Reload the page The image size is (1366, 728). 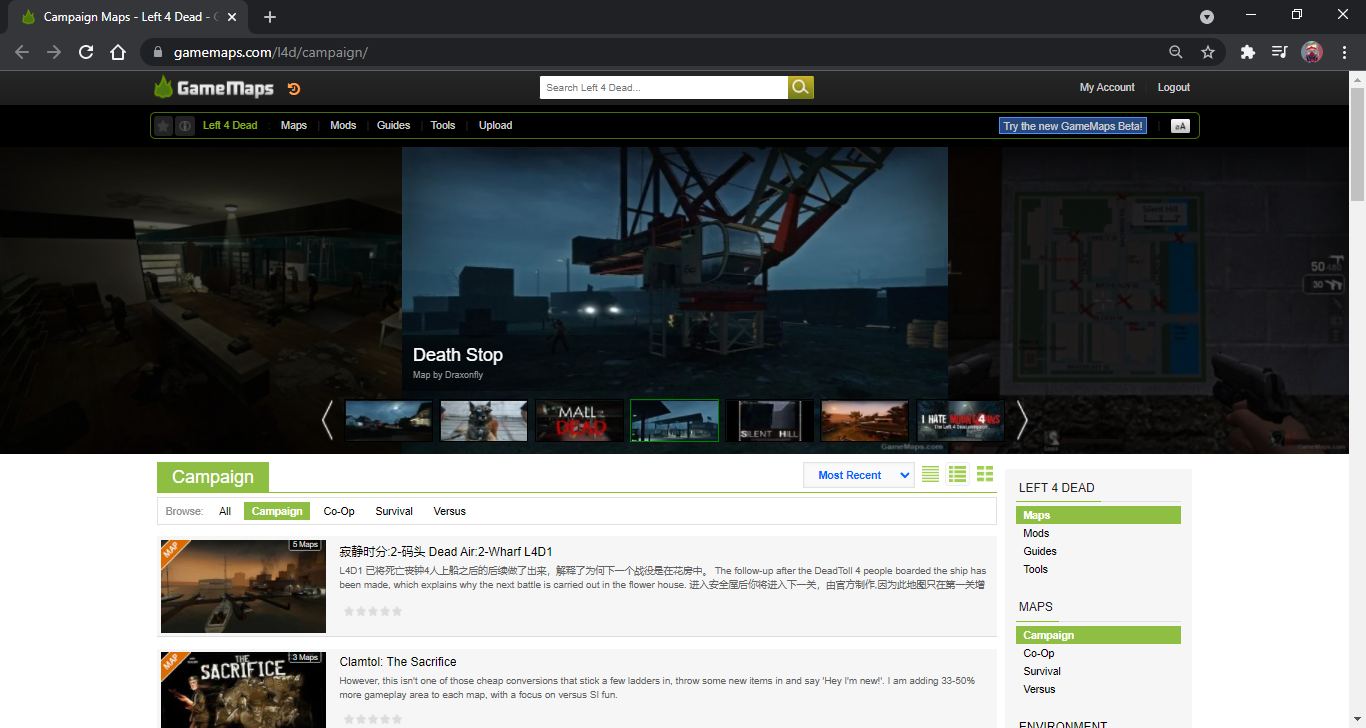pos(86,52)
